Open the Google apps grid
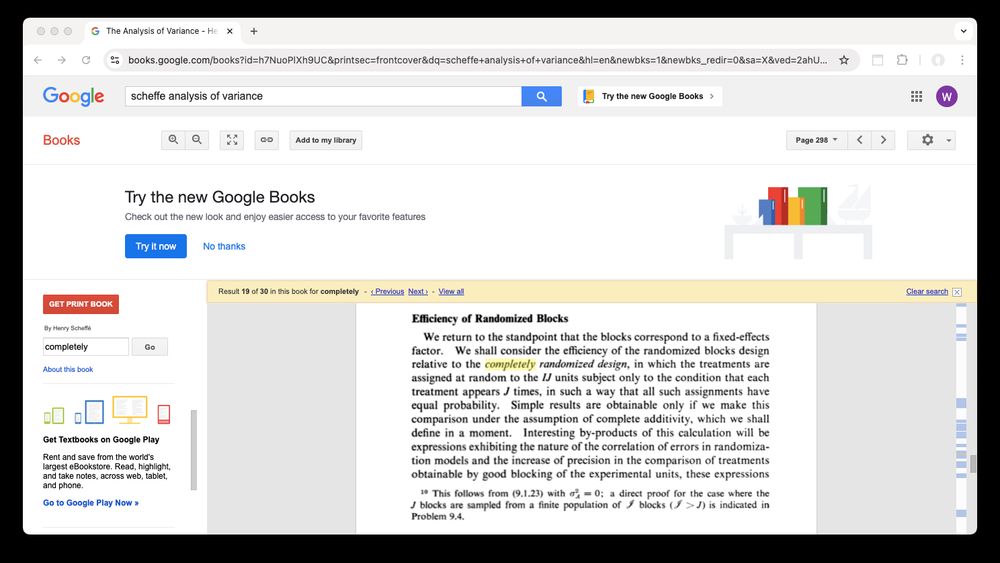 tap(916, 96)
